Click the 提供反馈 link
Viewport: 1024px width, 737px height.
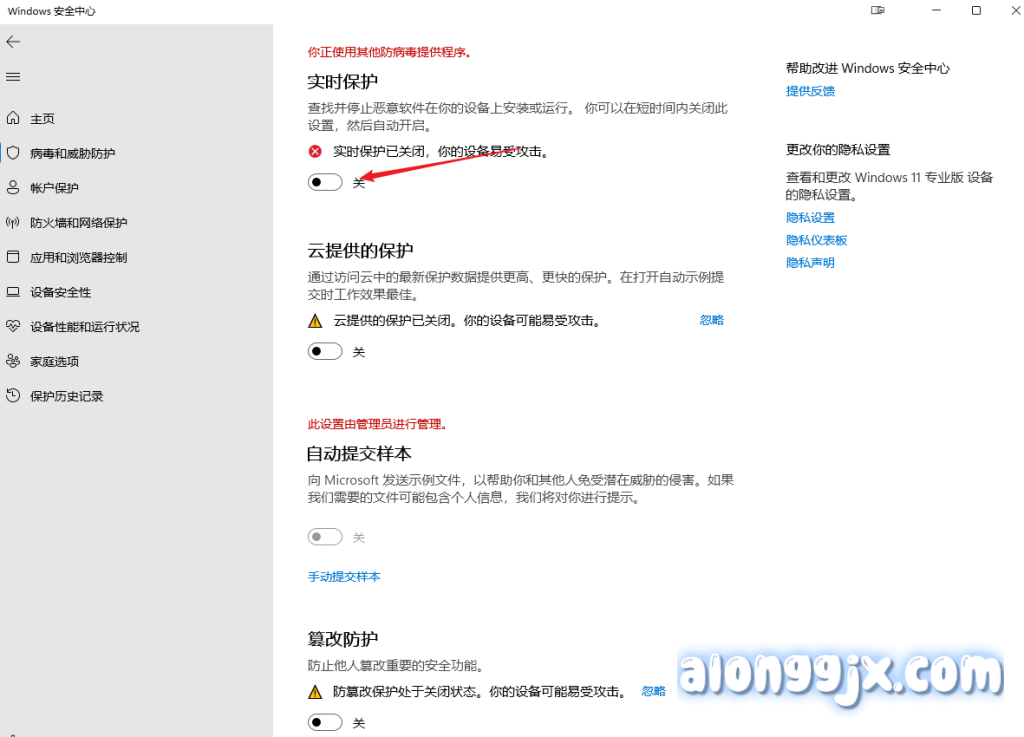(810, 91)
